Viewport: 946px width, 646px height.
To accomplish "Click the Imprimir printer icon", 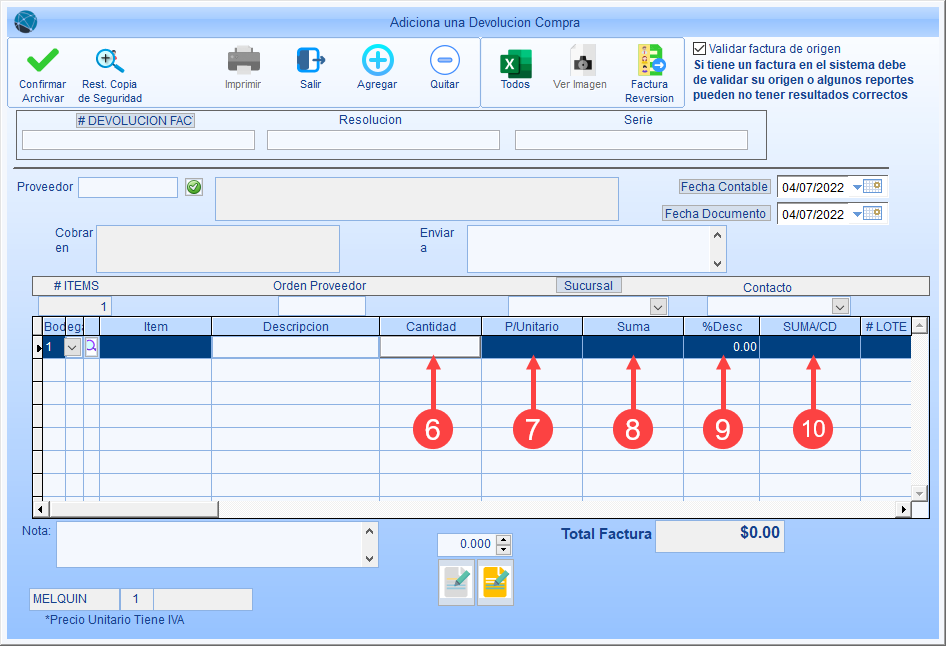I will (x=244, y=60).
